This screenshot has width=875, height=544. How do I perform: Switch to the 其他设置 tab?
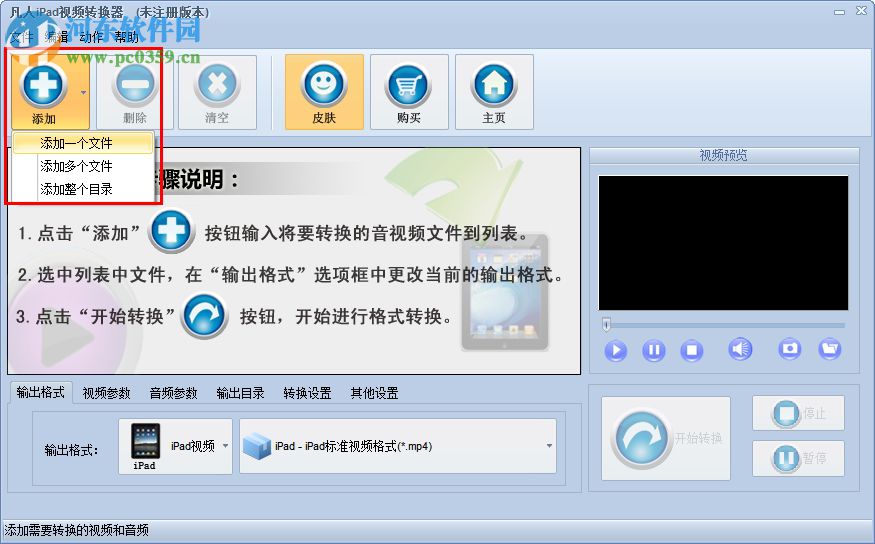pos(374,393)
